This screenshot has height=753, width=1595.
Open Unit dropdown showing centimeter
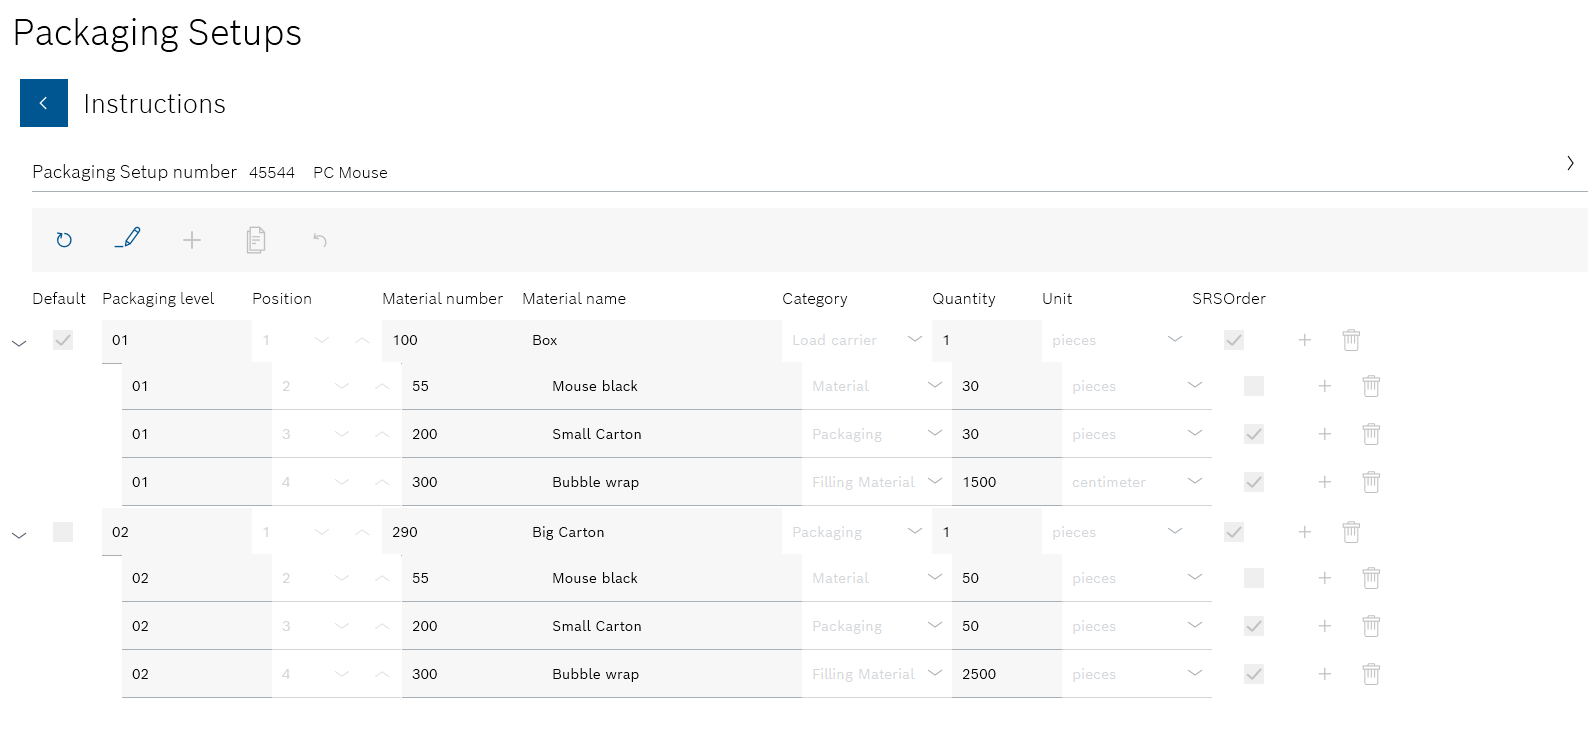pos(1137,482)
